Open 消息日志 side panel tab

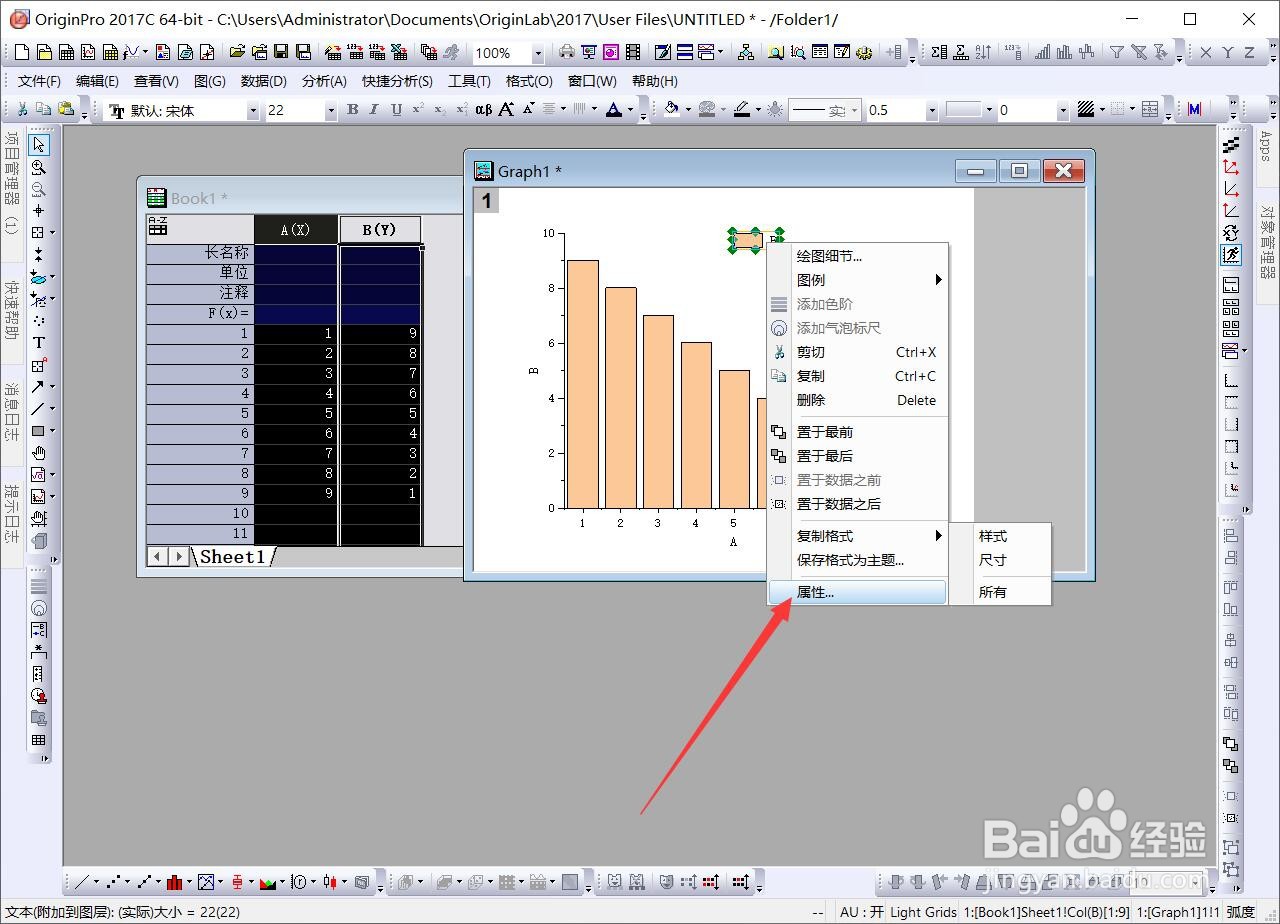pos(12,416)
